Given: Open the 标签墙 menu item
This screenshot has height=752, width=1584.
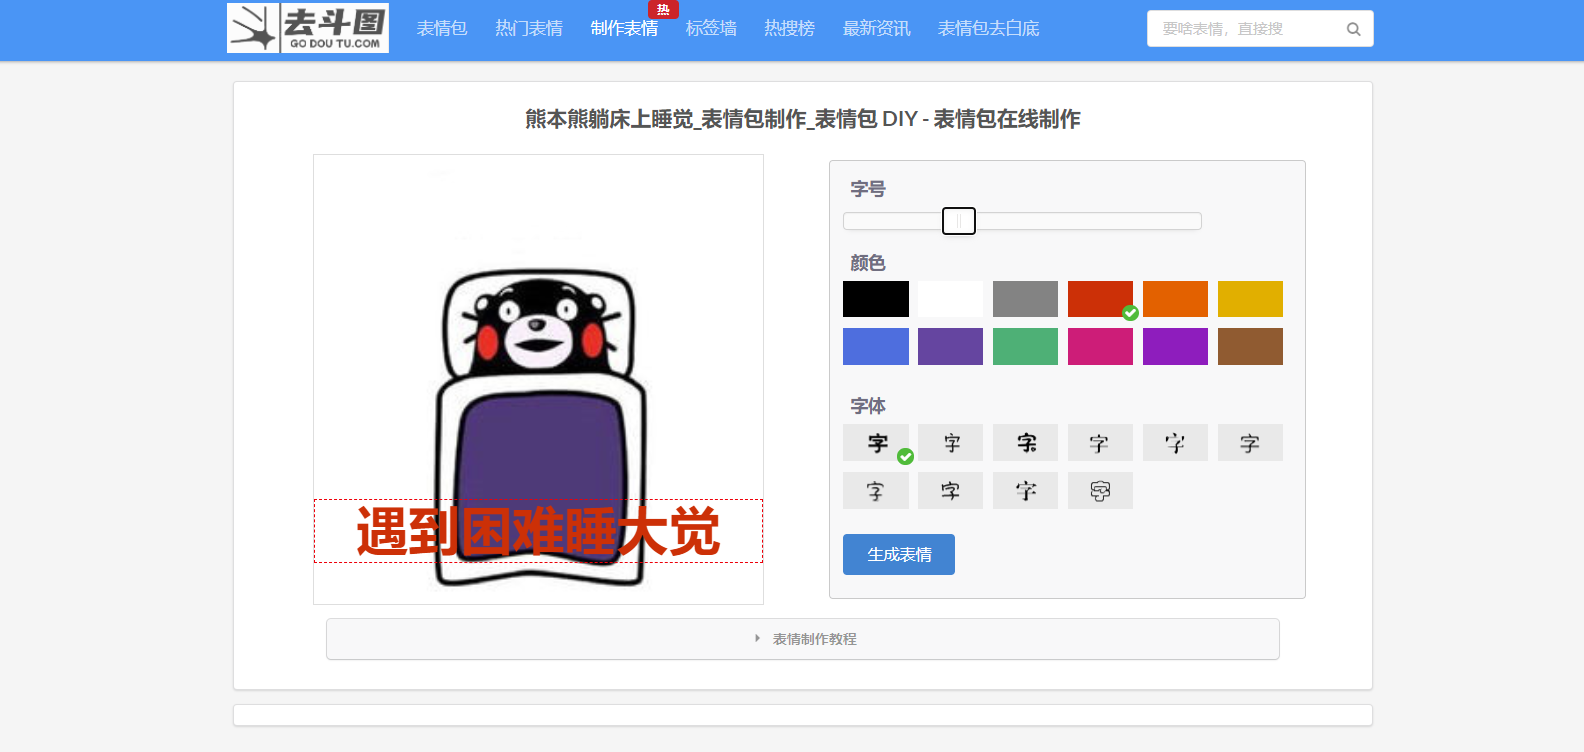Looking at the screenshot, I should (x=711, y=29).
